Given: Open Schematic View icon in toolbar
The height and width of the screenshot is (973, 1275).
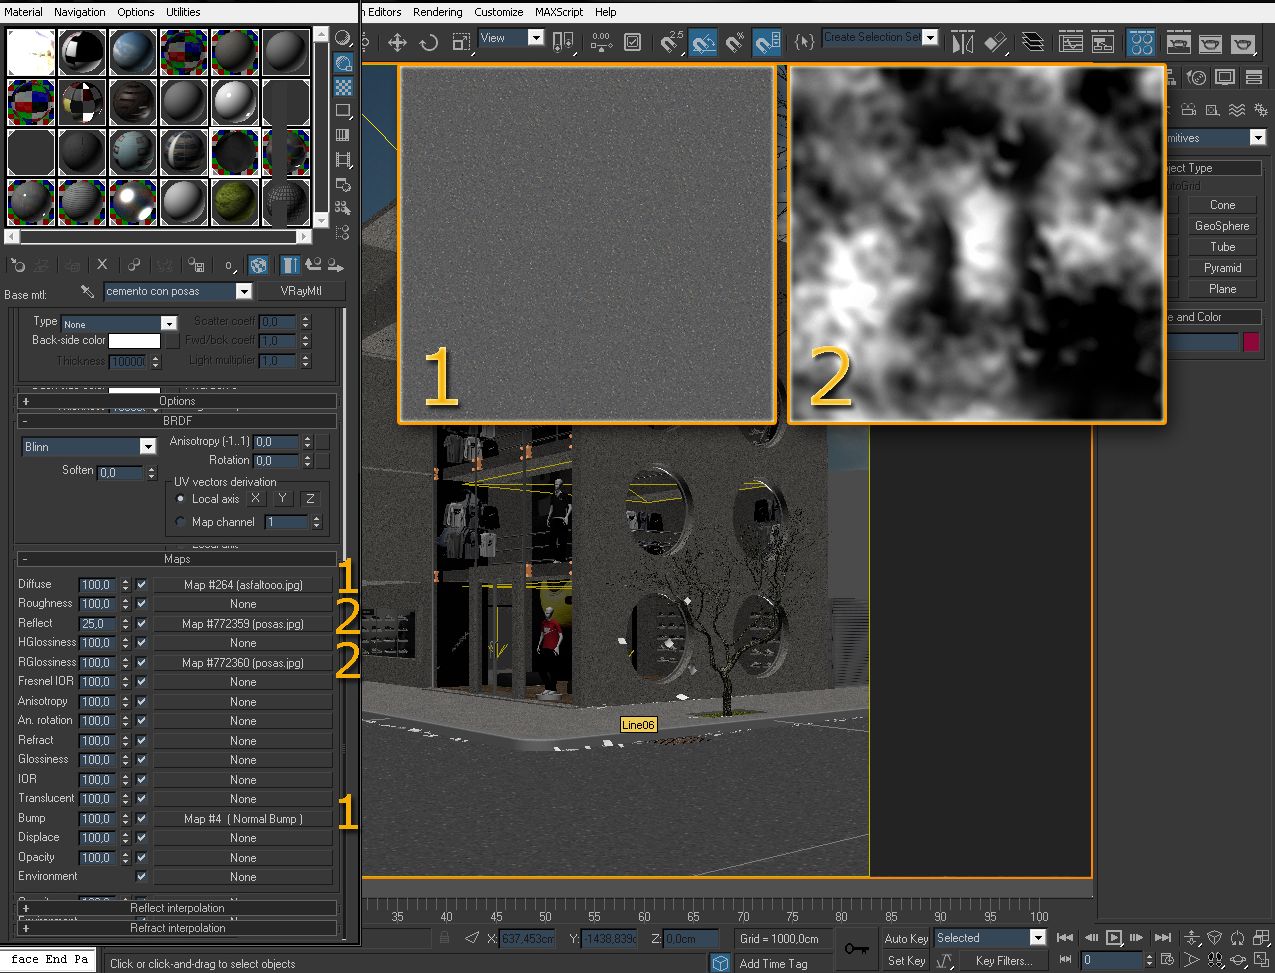Looking at the screenshot, I should [x=1103, y=42].
